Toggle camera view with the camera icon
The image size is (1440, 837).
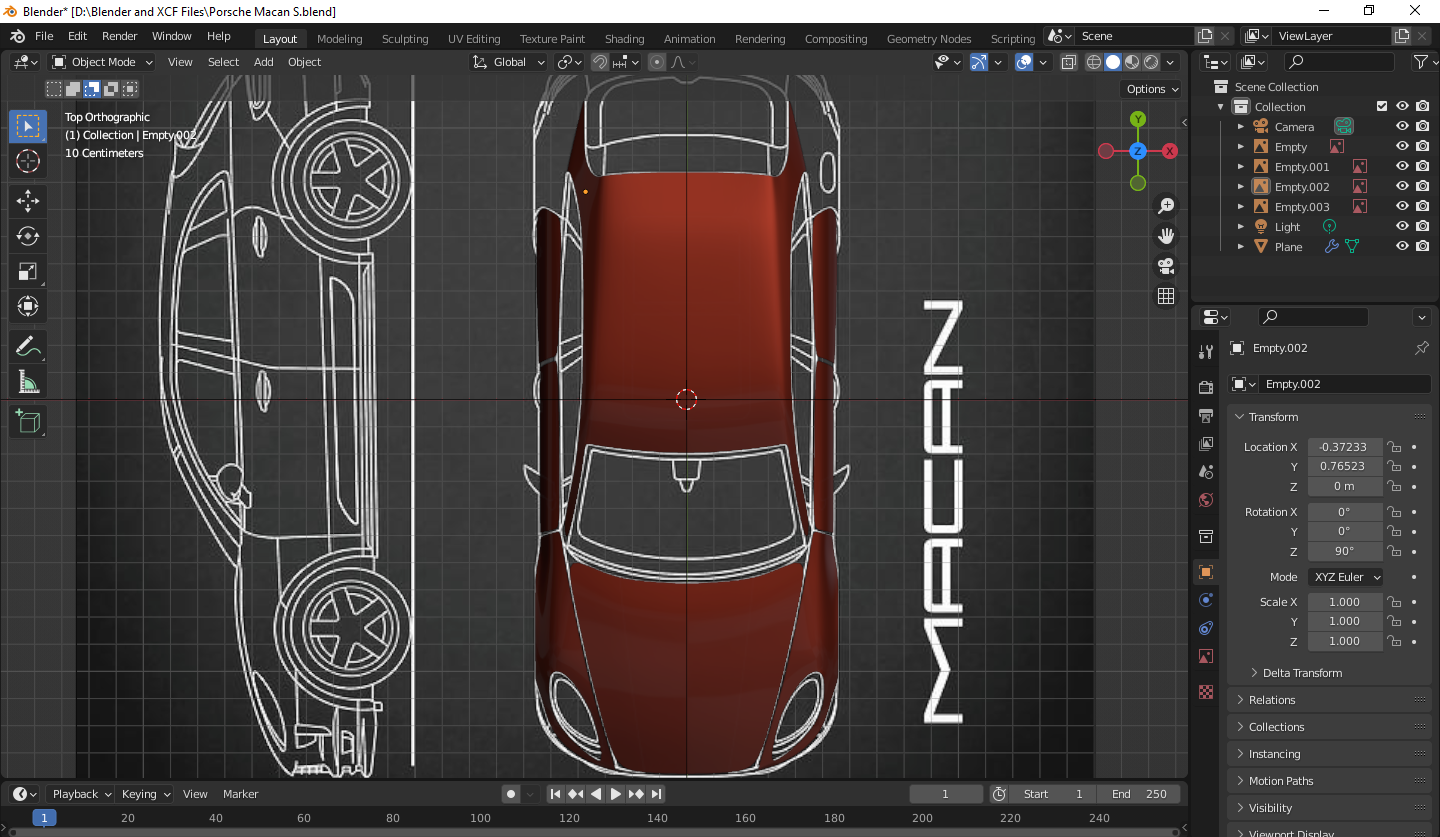[1166, 266]
